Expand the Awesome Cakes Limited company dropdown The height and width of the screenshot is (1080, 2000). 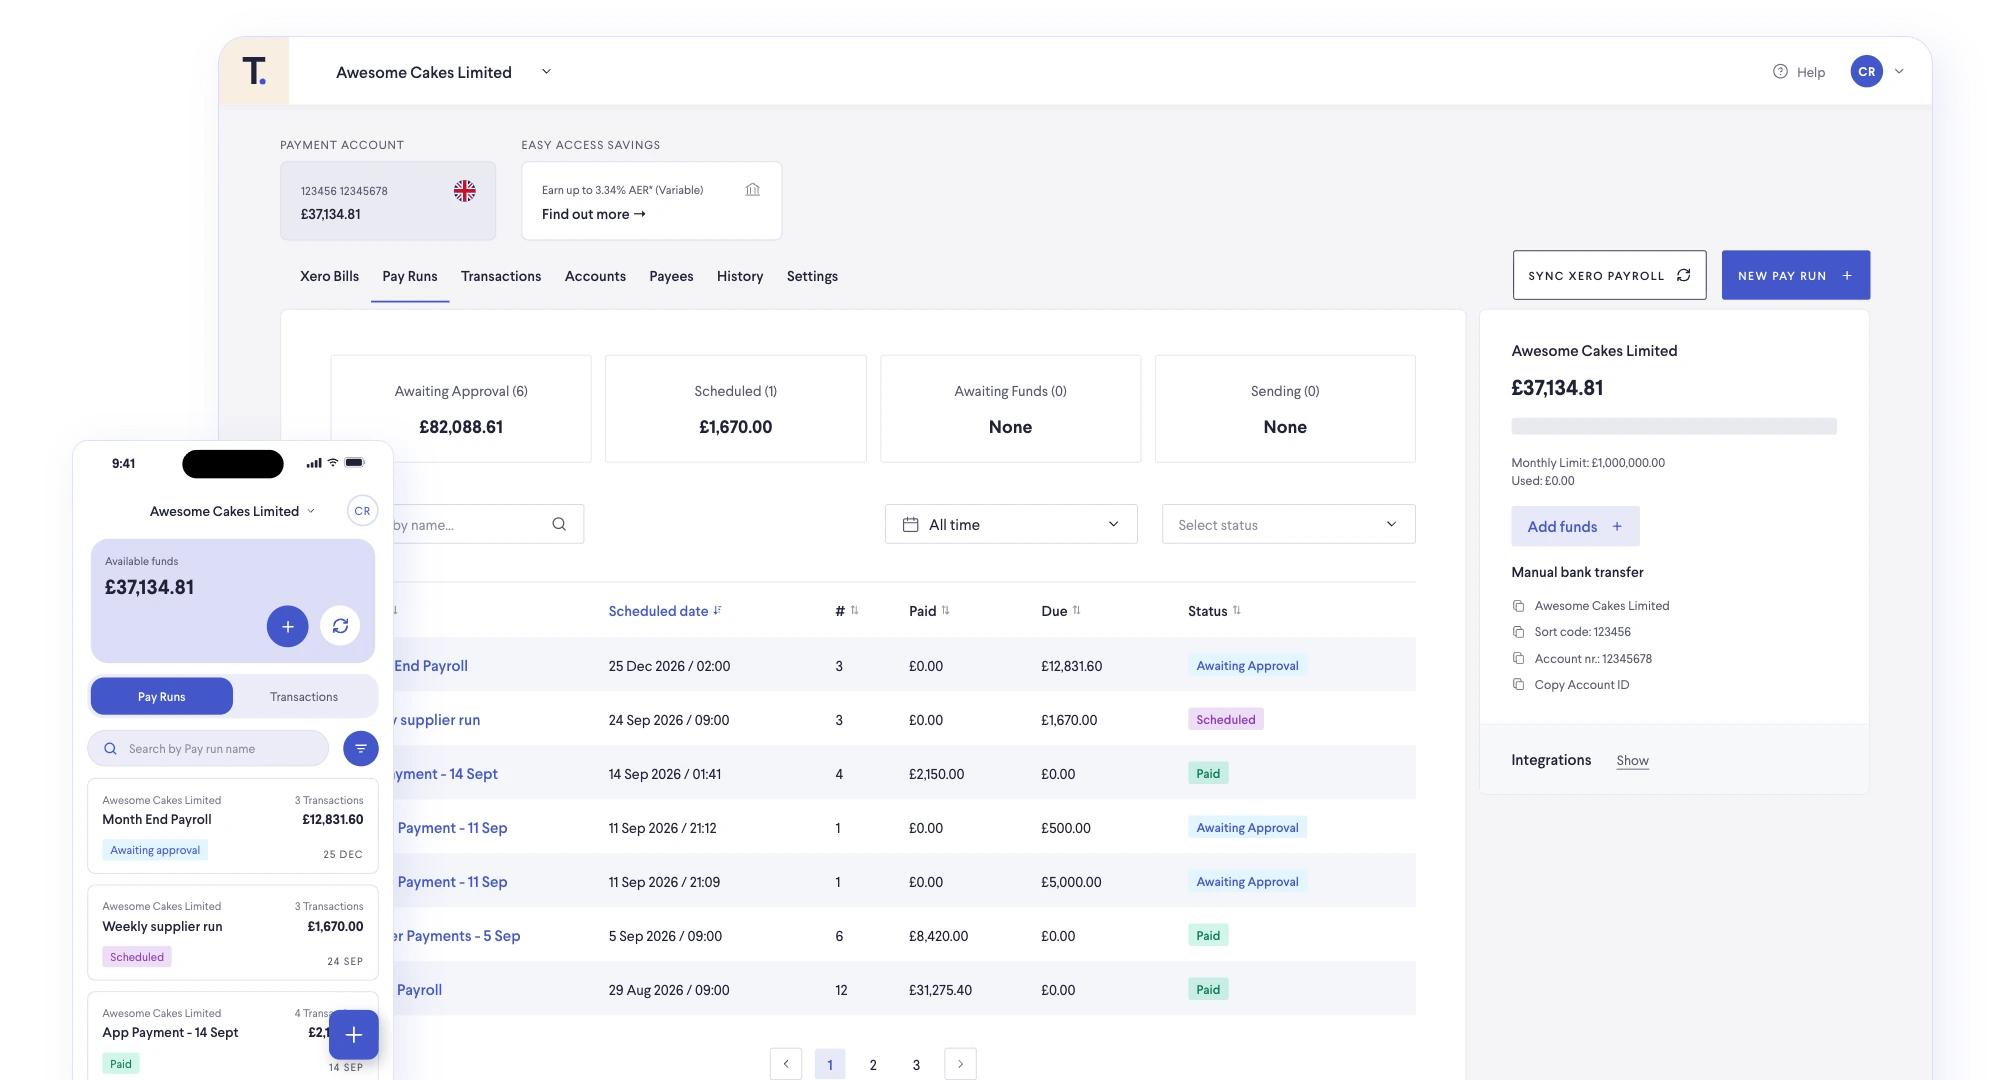546,72
